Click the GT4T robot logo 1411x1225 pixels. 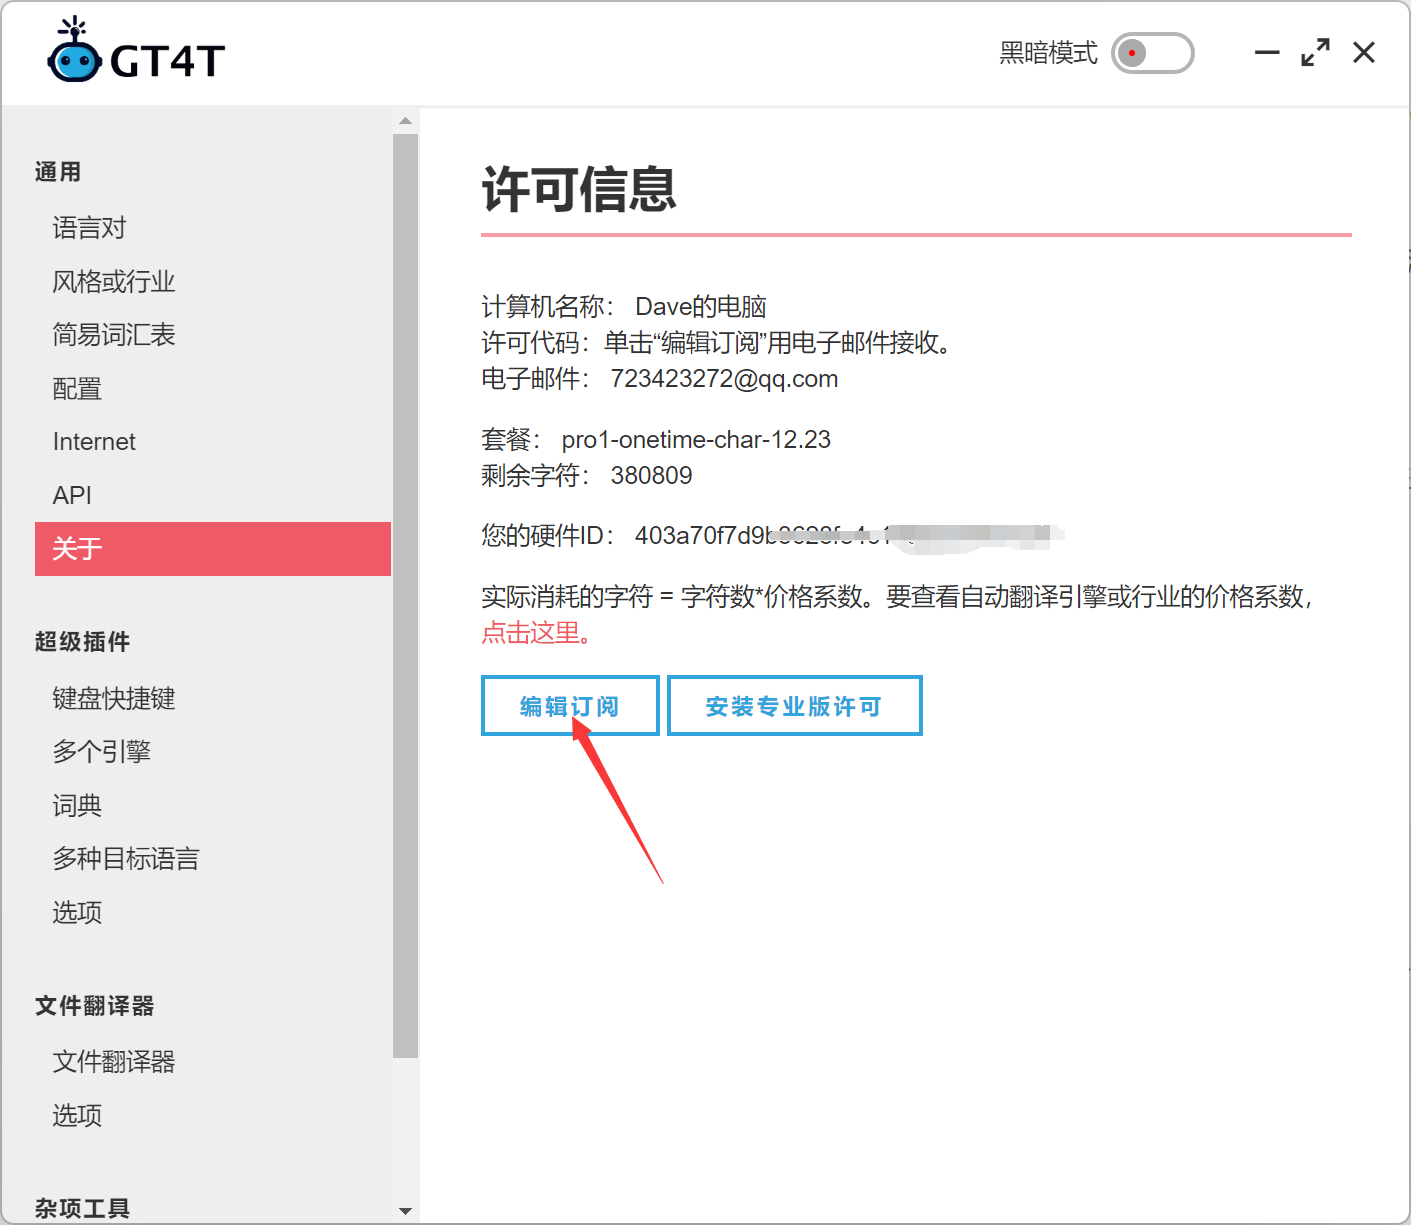[75, 50]
